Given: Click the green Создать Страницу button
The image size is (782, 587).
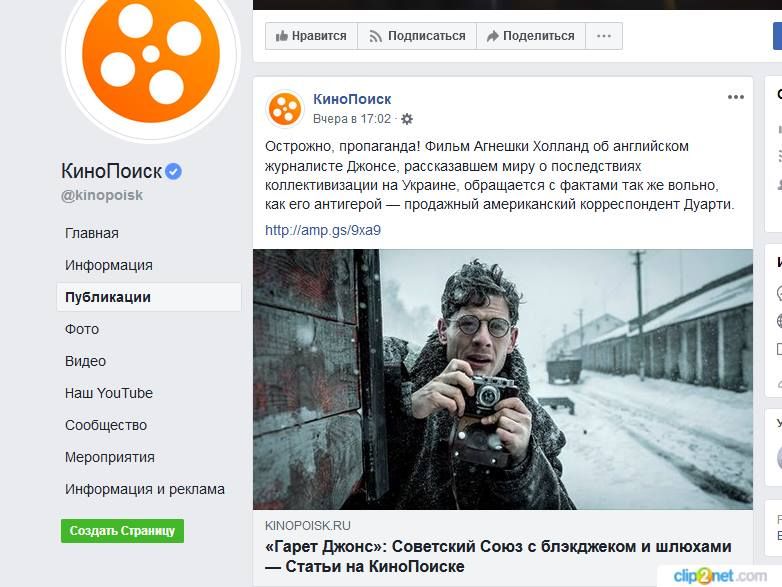Looking at the screenshot, I should 122,531.
